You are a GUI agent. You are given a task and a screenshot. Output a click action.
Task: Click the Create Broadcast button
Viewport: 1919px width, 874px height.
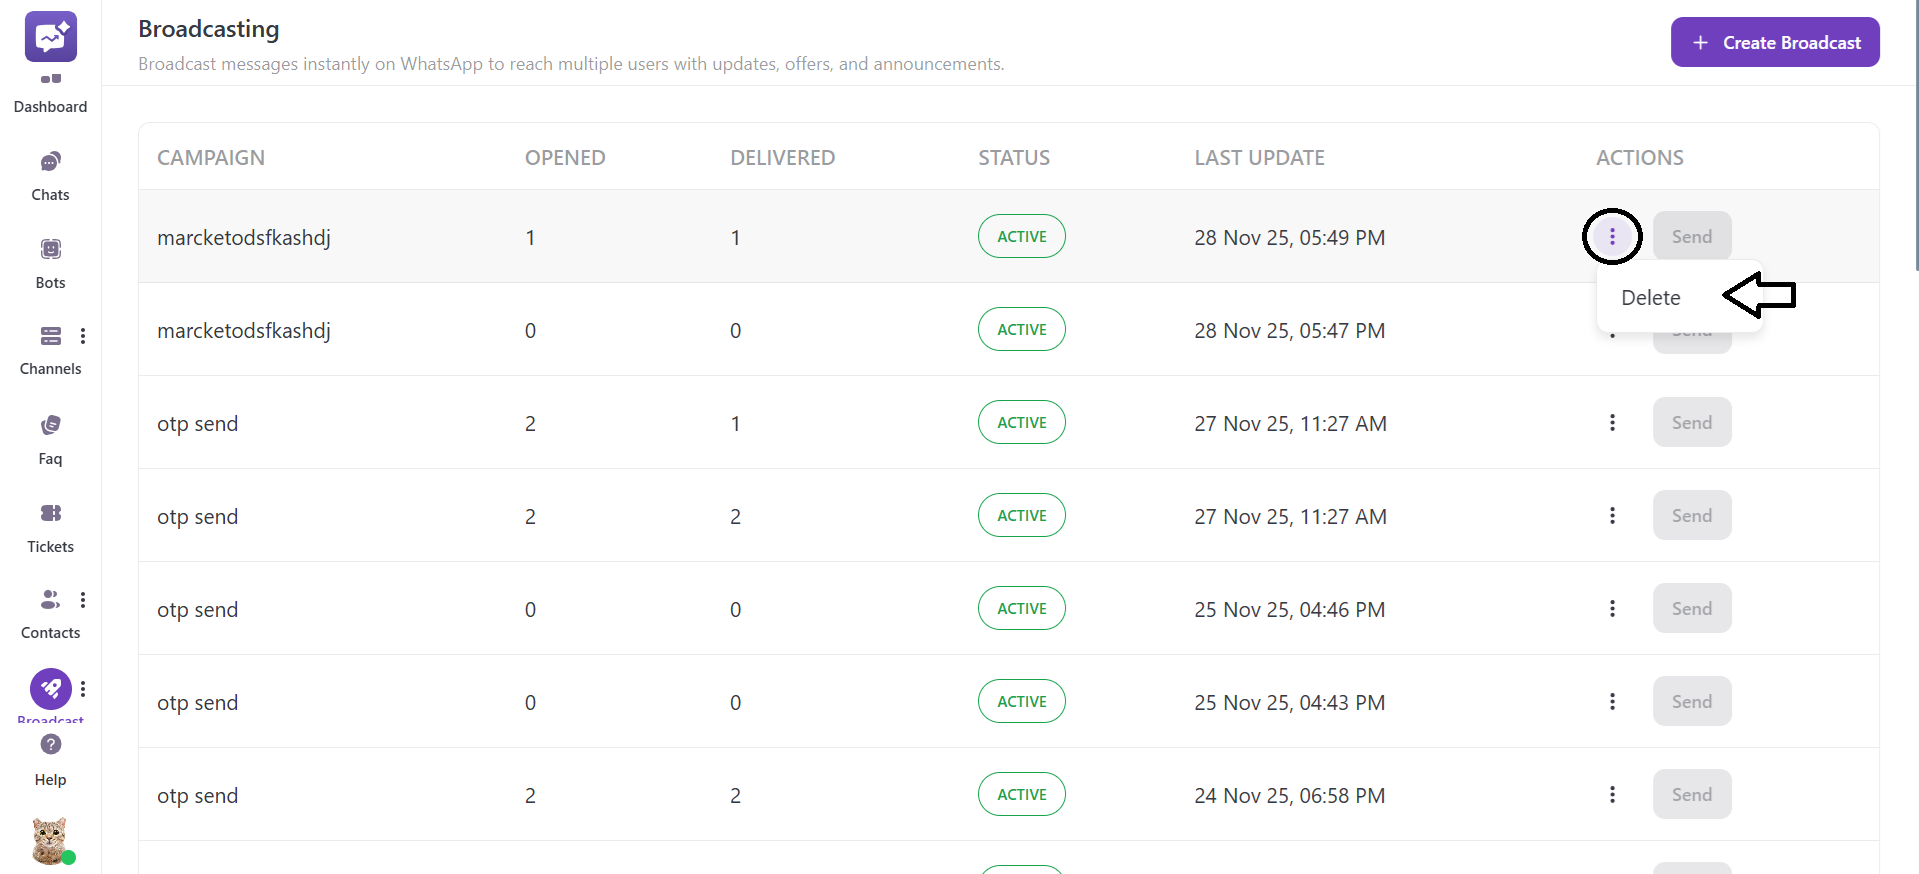coord(1774,43)
